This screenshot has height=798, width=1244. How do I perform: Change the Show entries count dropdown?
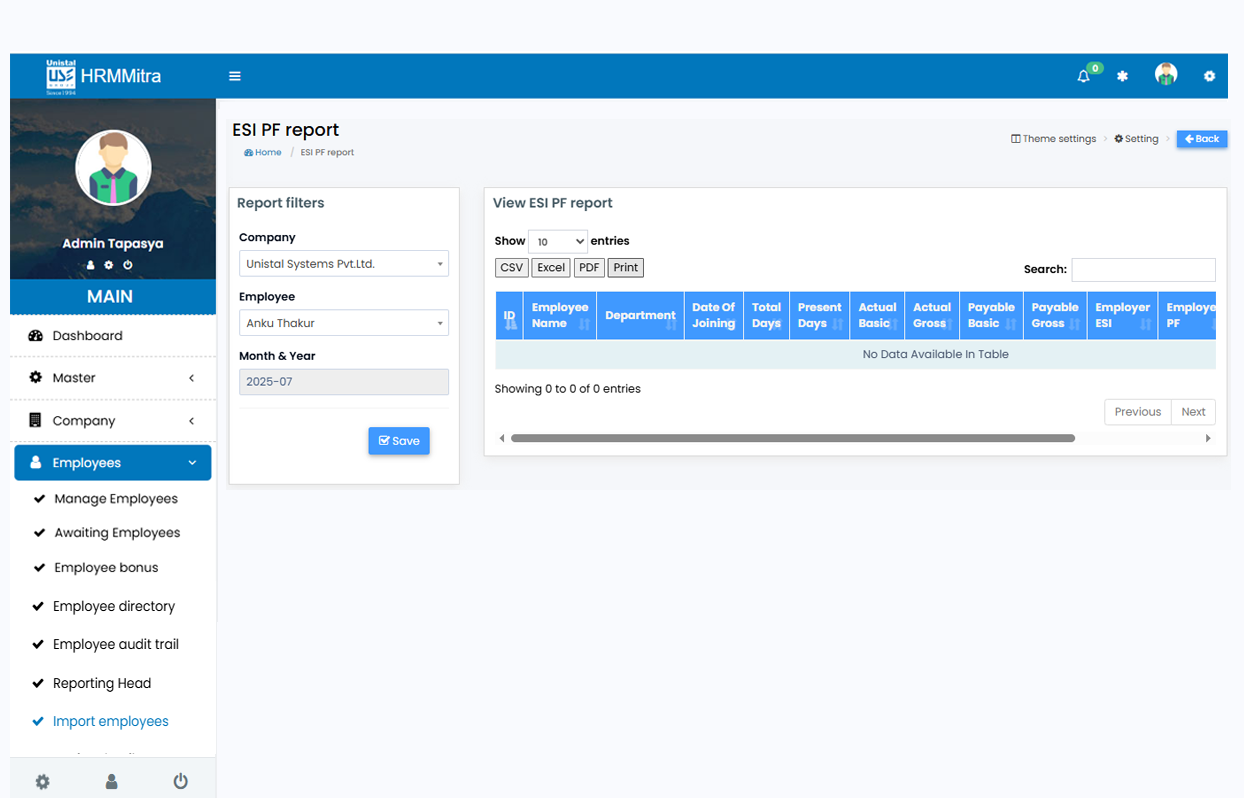pyautogui.click(x=557, y=241)
